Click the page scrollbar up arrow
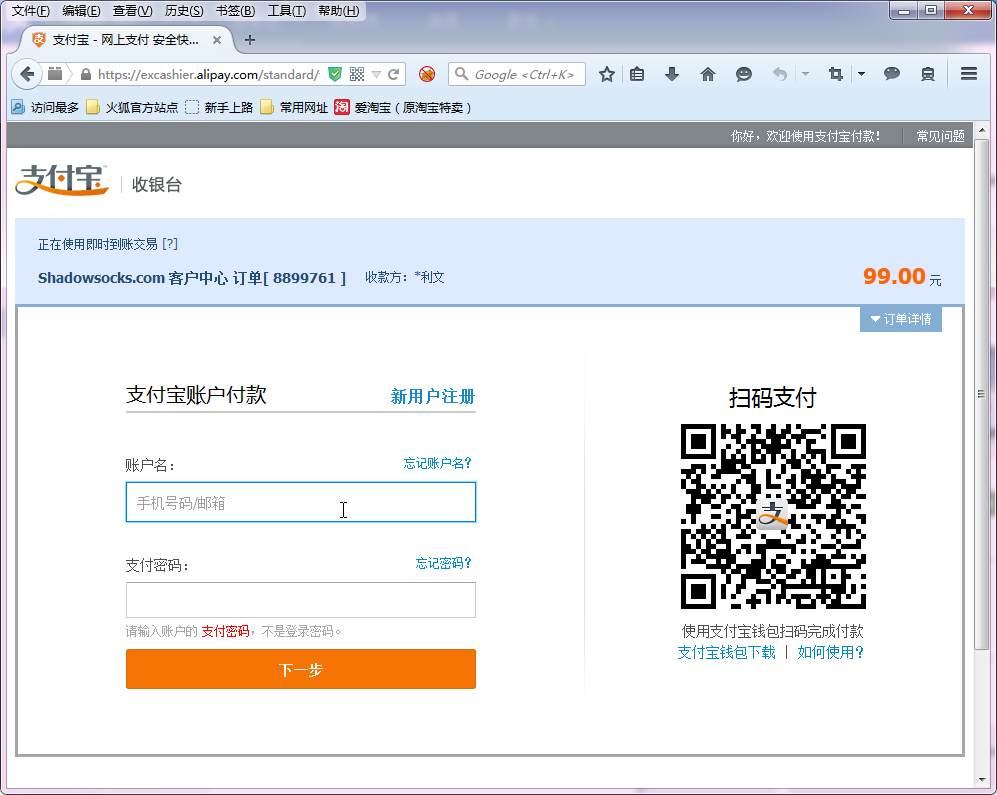This screenshot has width=997, height=795. point(982,130)
